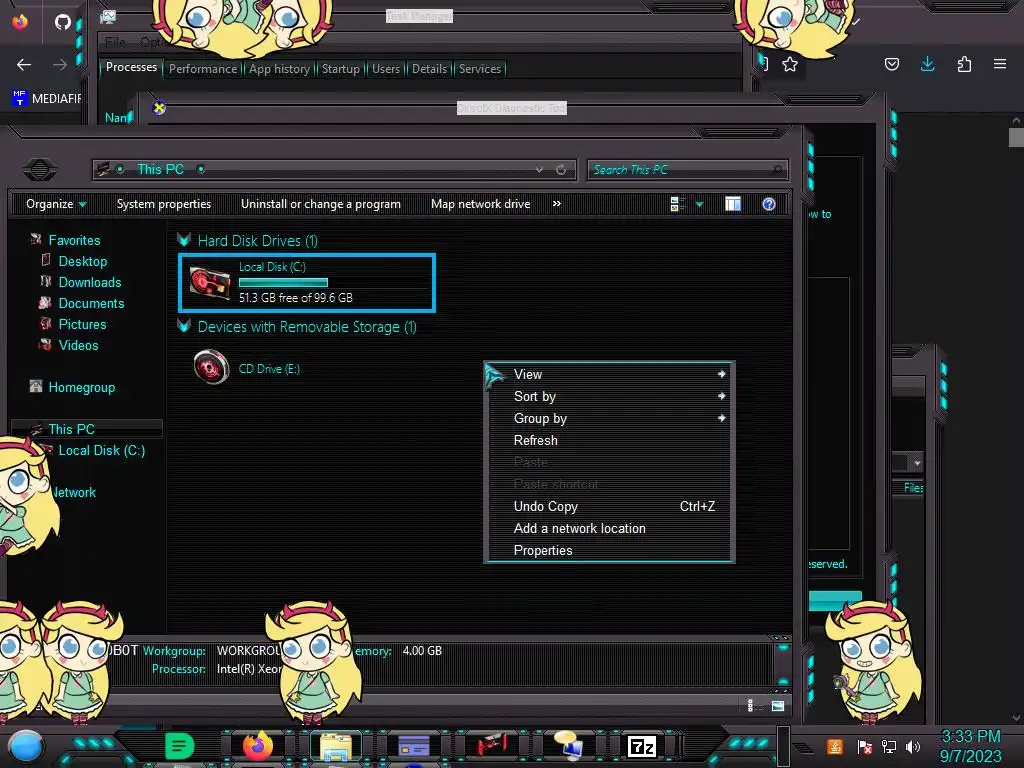Switch to Task Manager App history tab
The height and width of the screenshot is (768, 1024).
[280, 69]
